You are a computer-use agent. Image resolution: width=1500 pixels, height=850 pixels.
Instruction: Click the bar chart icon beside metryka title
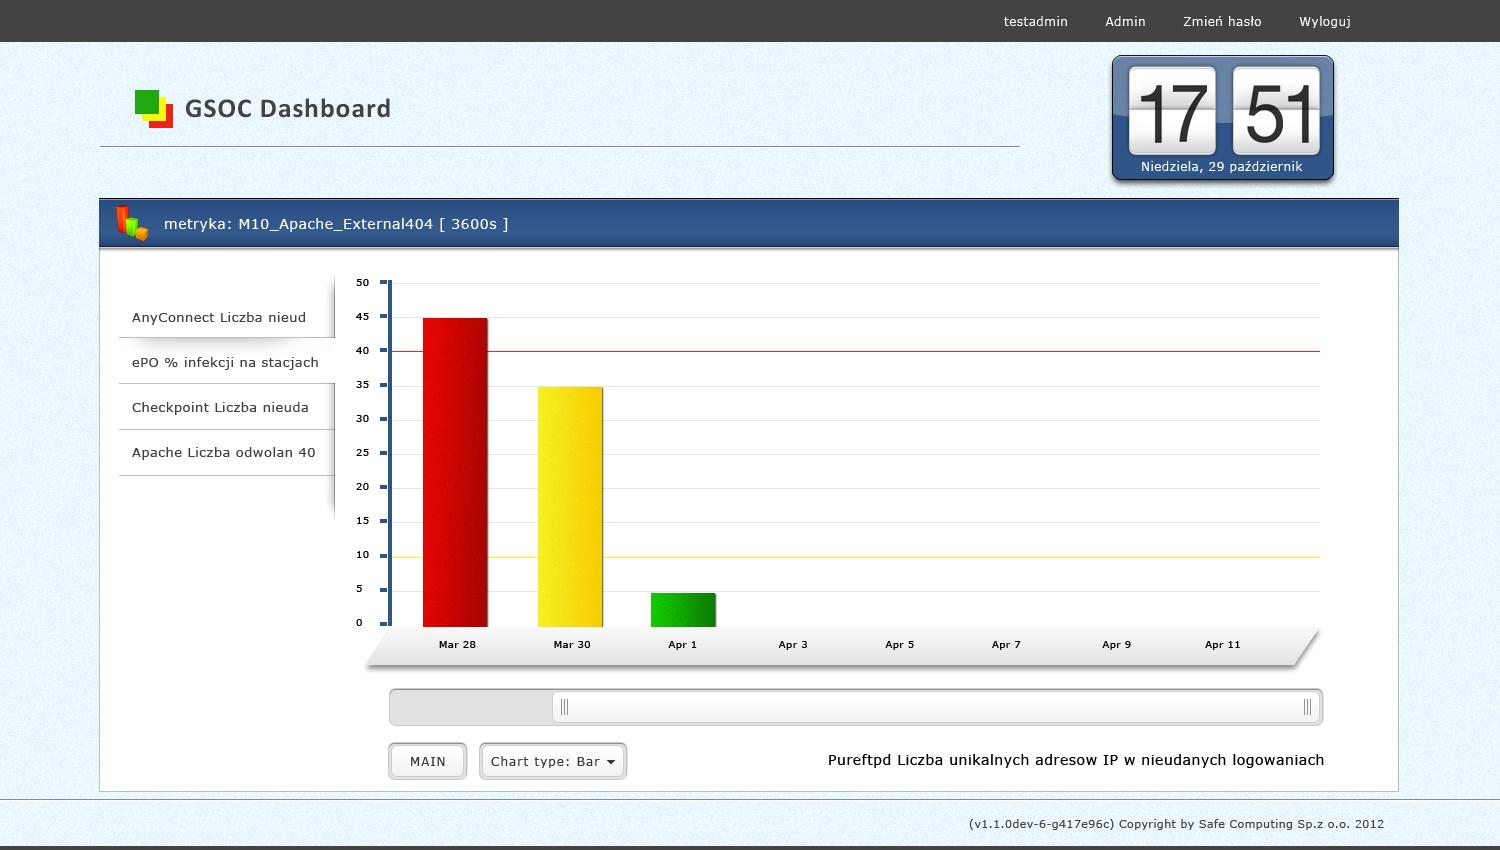(131, 223)
